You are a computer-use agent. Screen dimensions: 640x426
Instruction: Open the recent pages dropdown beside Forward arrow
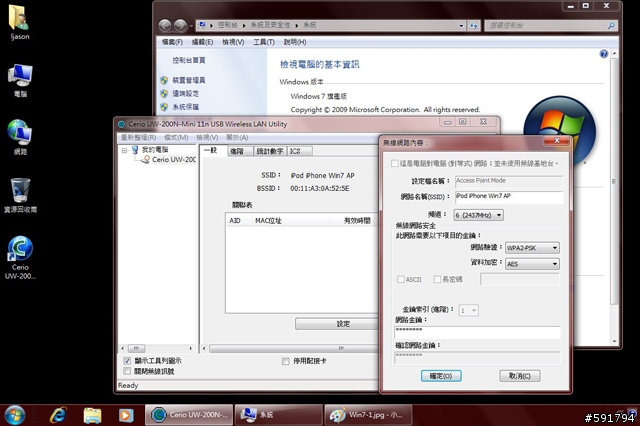click(x=191, y=26)
